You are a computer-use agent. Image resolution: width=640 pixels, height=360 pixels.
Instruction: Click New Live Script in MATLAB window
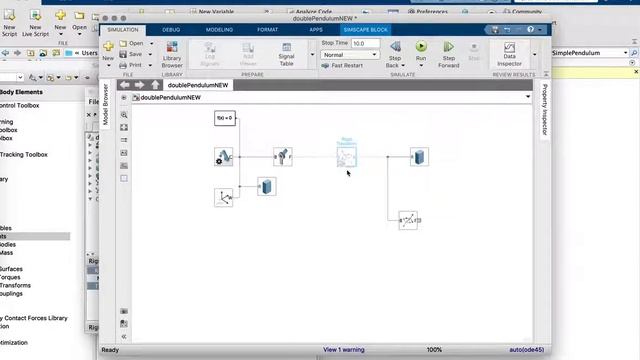(x=36, y=23)
